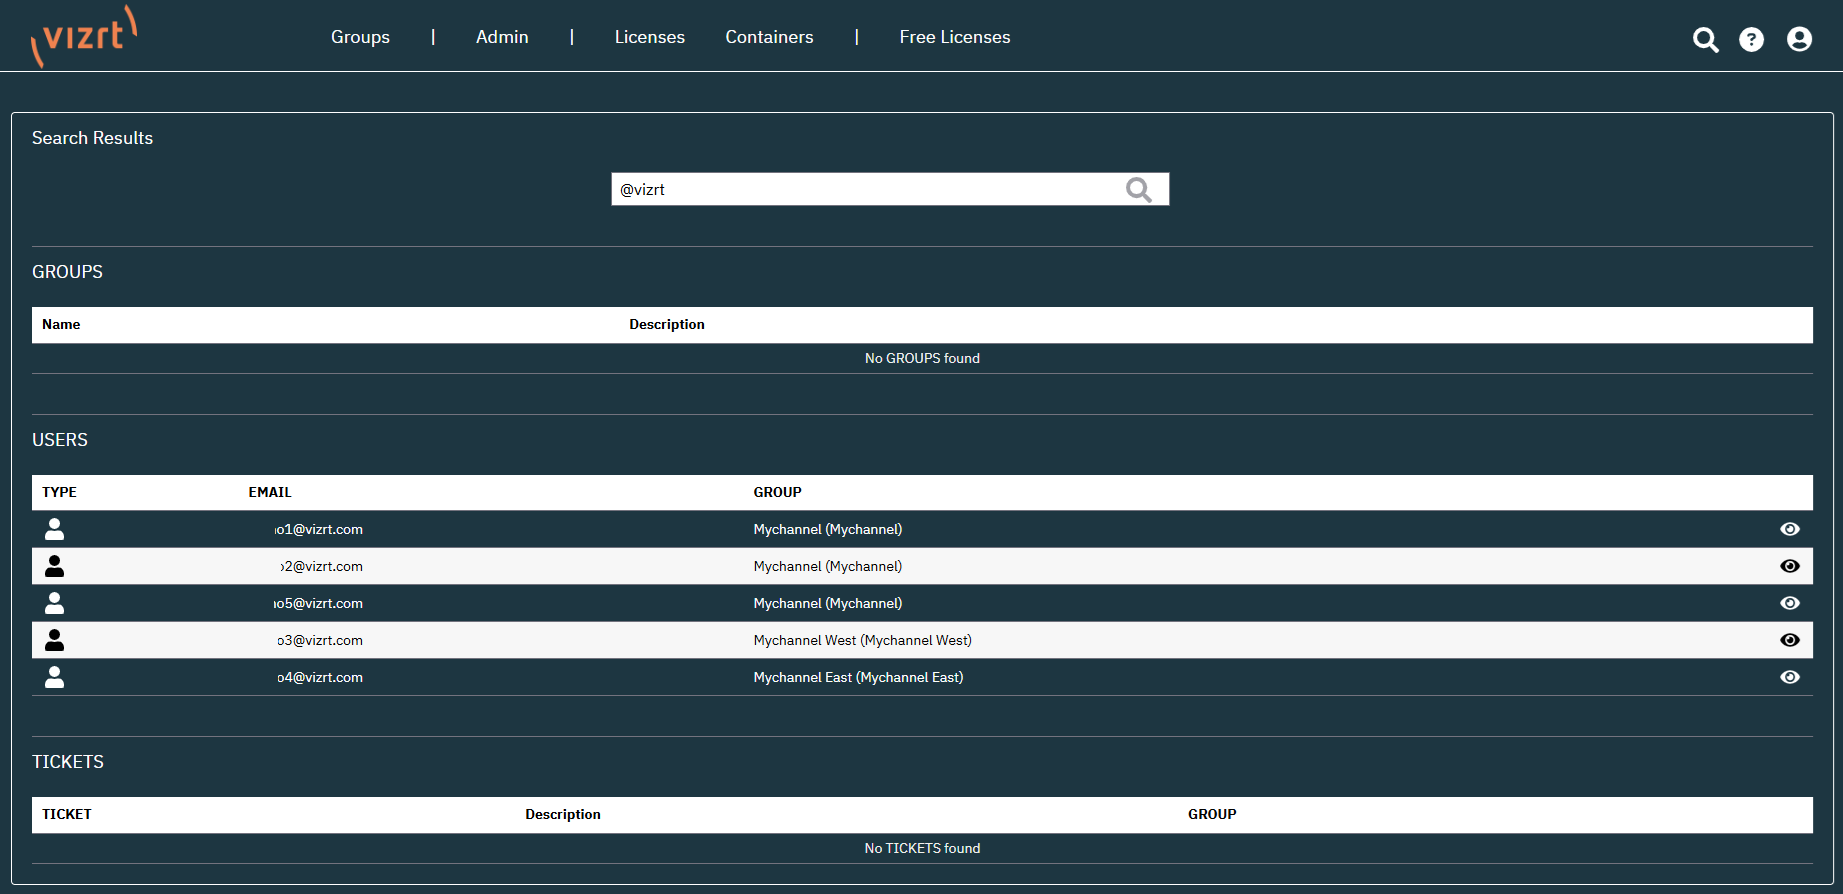Click user icon for the o4@vizrt.com row
Image resolution: width=1843 pixels, height=894 pixels.
55,677
